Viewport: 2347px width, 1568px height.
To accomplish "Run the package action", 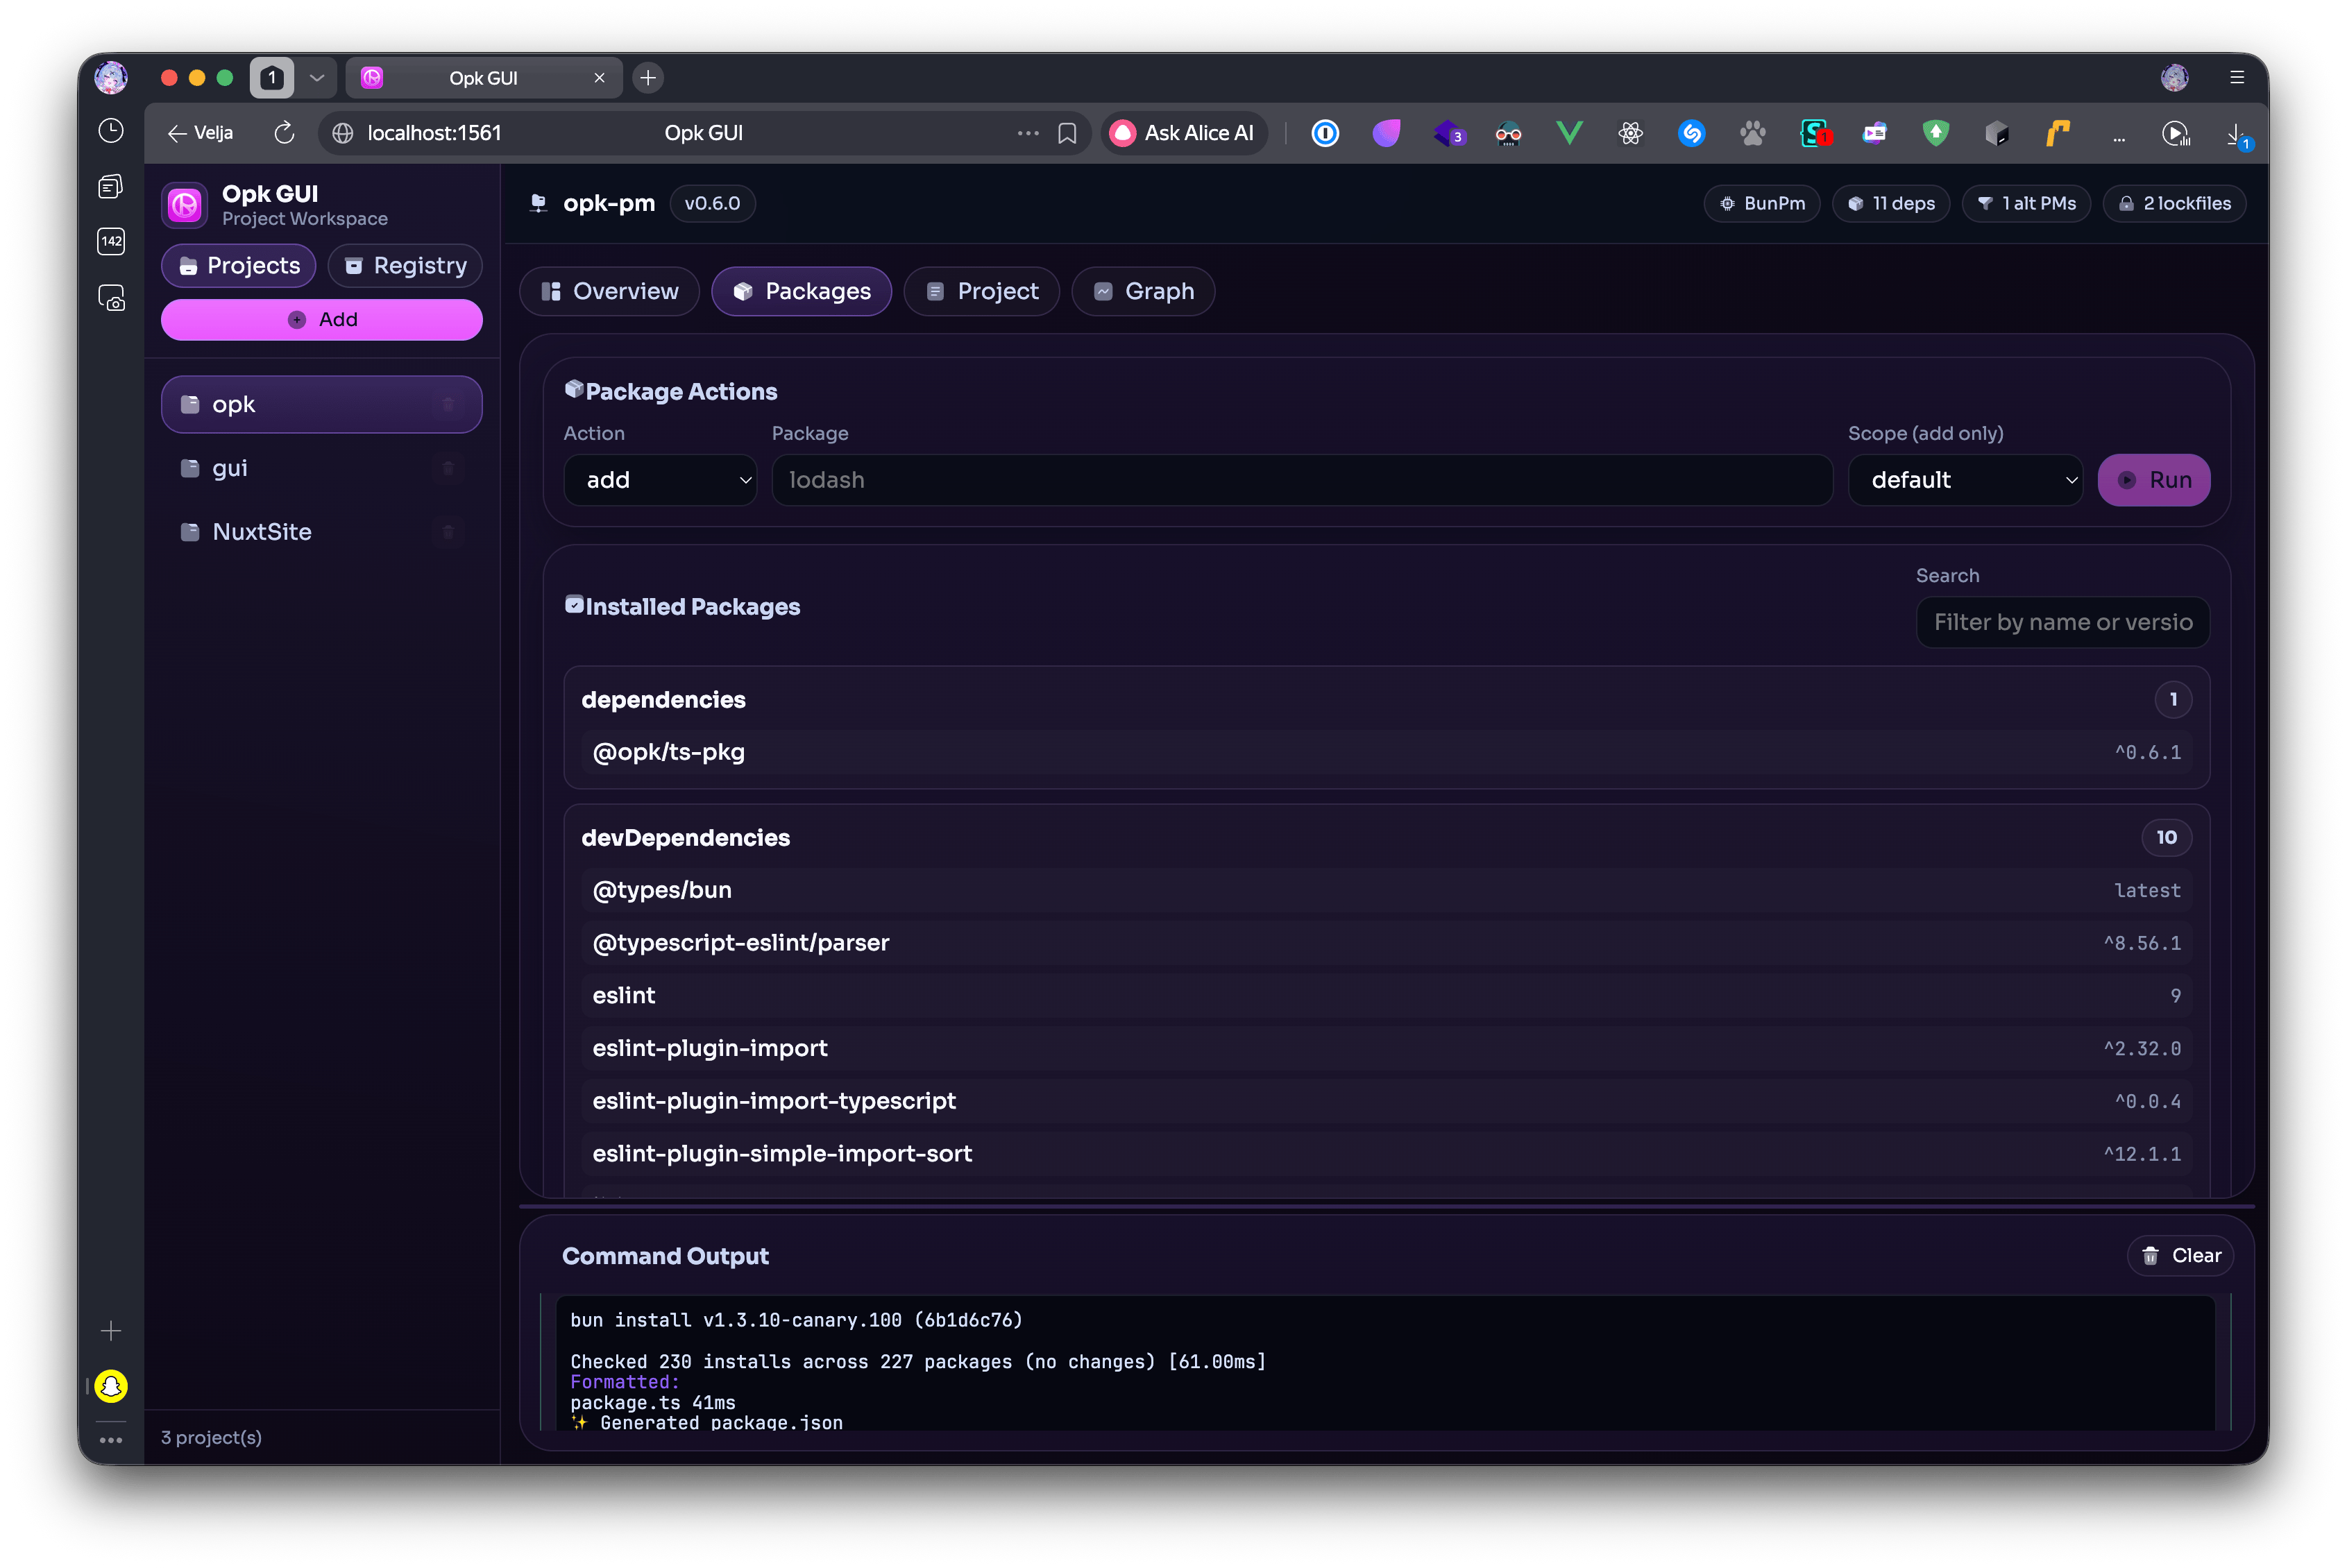I will (x=2154, y=480).
